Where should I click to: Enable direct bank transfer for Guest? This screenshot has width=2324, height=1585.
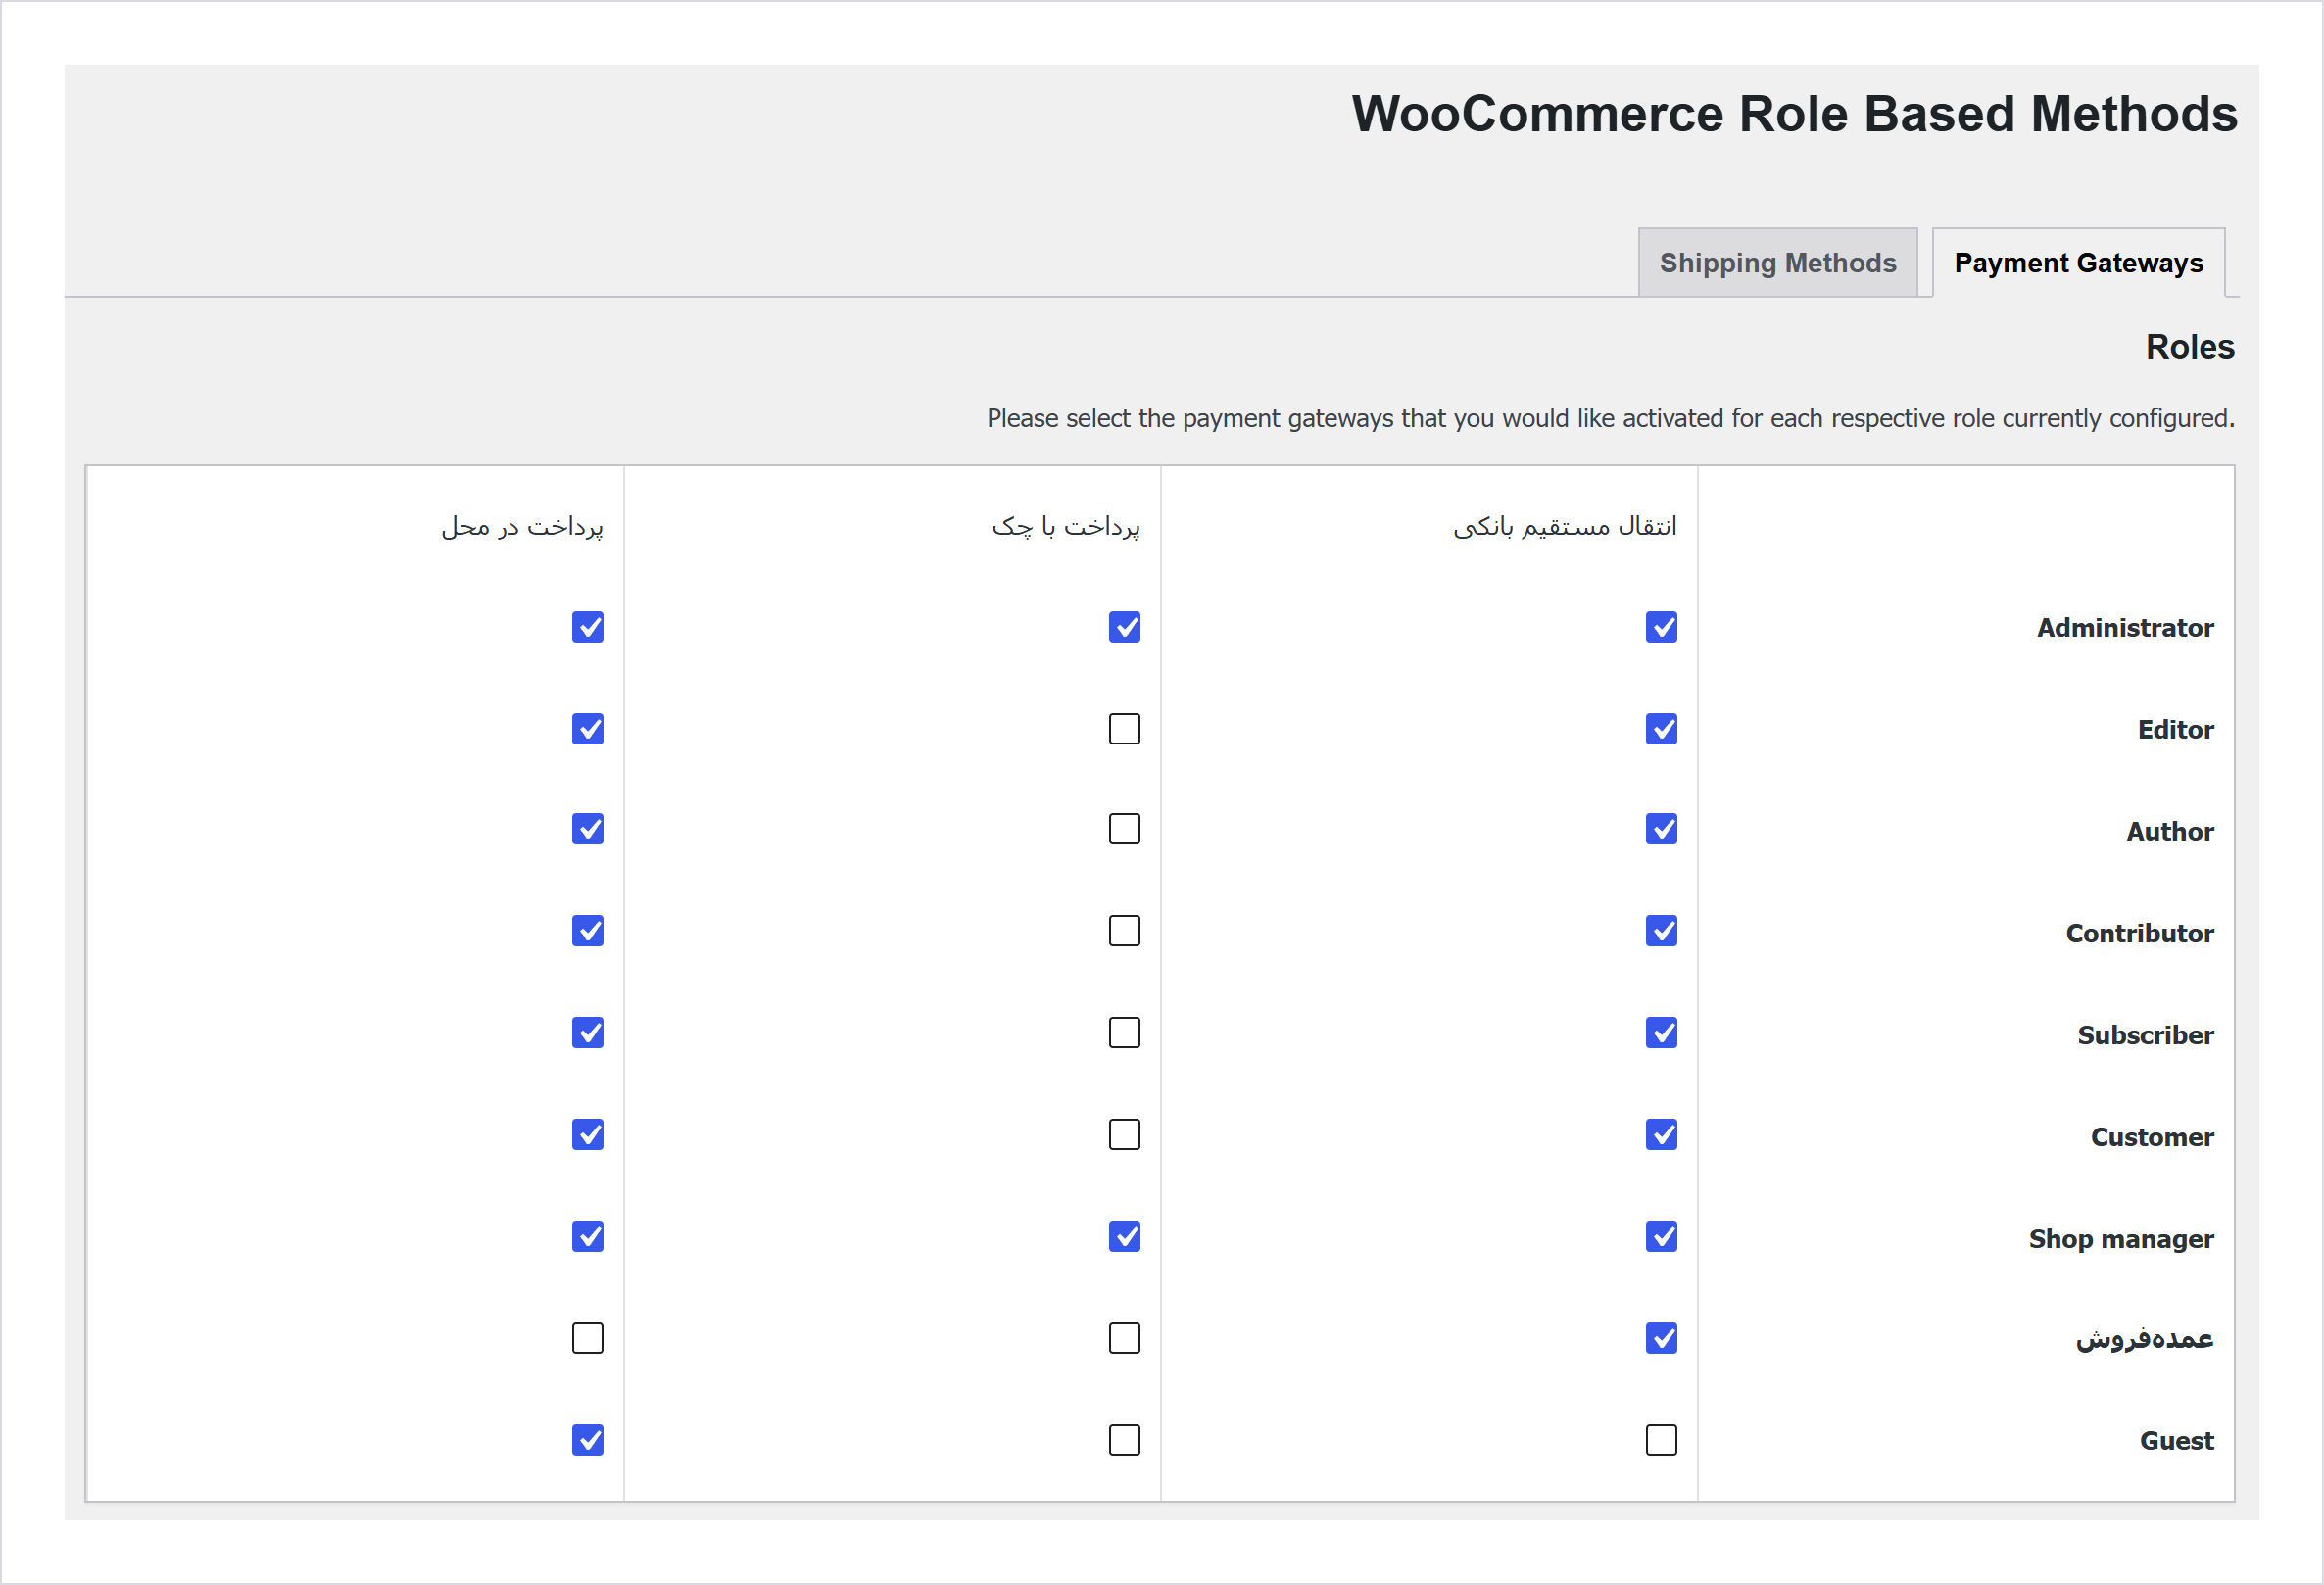click(x=1661, y=1441)
